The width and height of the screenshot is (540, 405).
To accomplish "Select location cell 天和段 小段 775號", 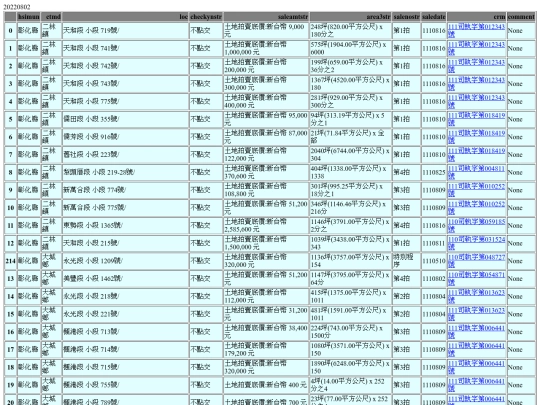I will tap(125, 102).
